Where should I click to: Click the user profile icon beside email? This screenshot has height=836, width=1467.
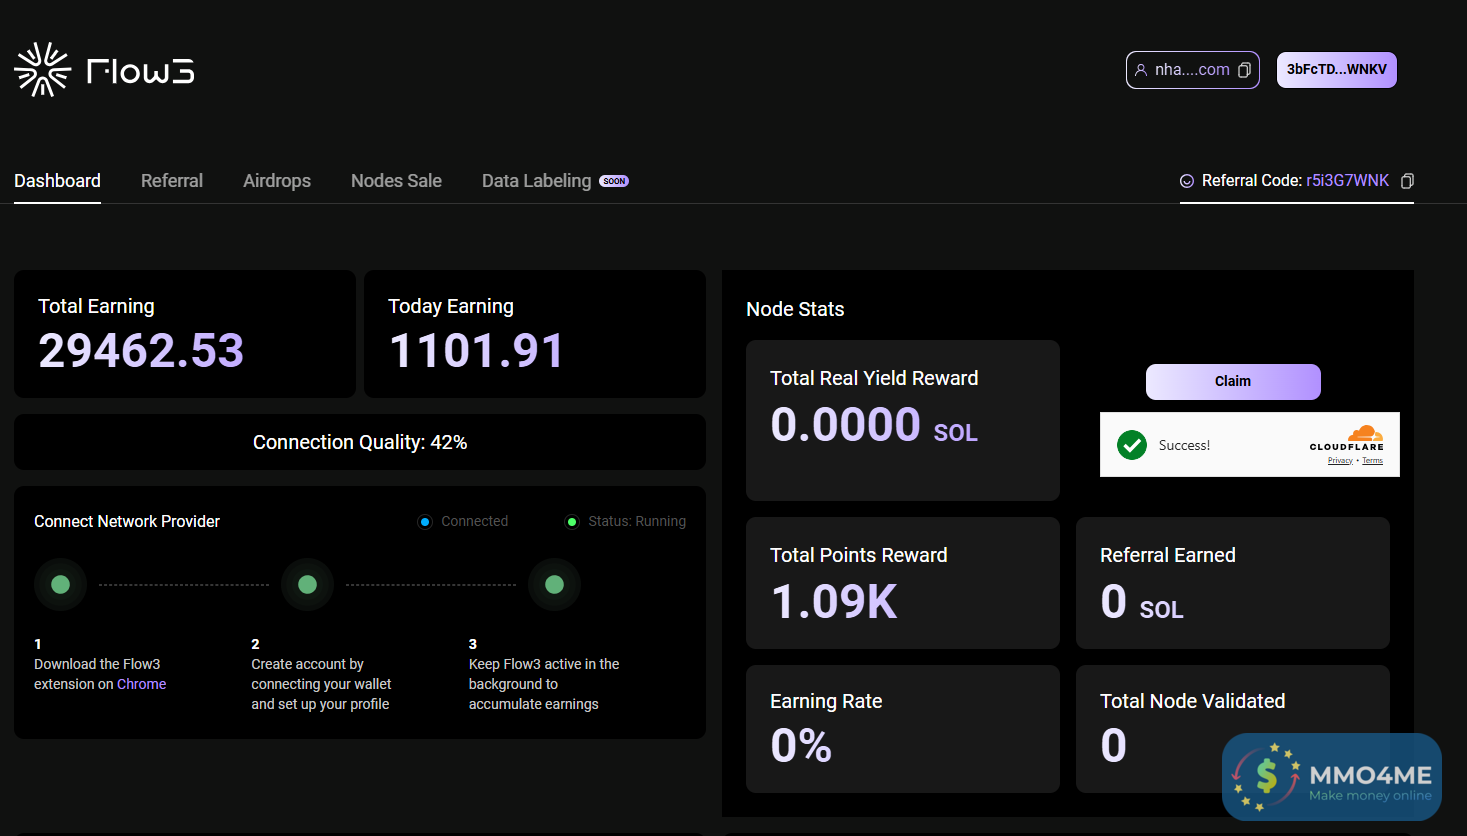(1141, 70)
